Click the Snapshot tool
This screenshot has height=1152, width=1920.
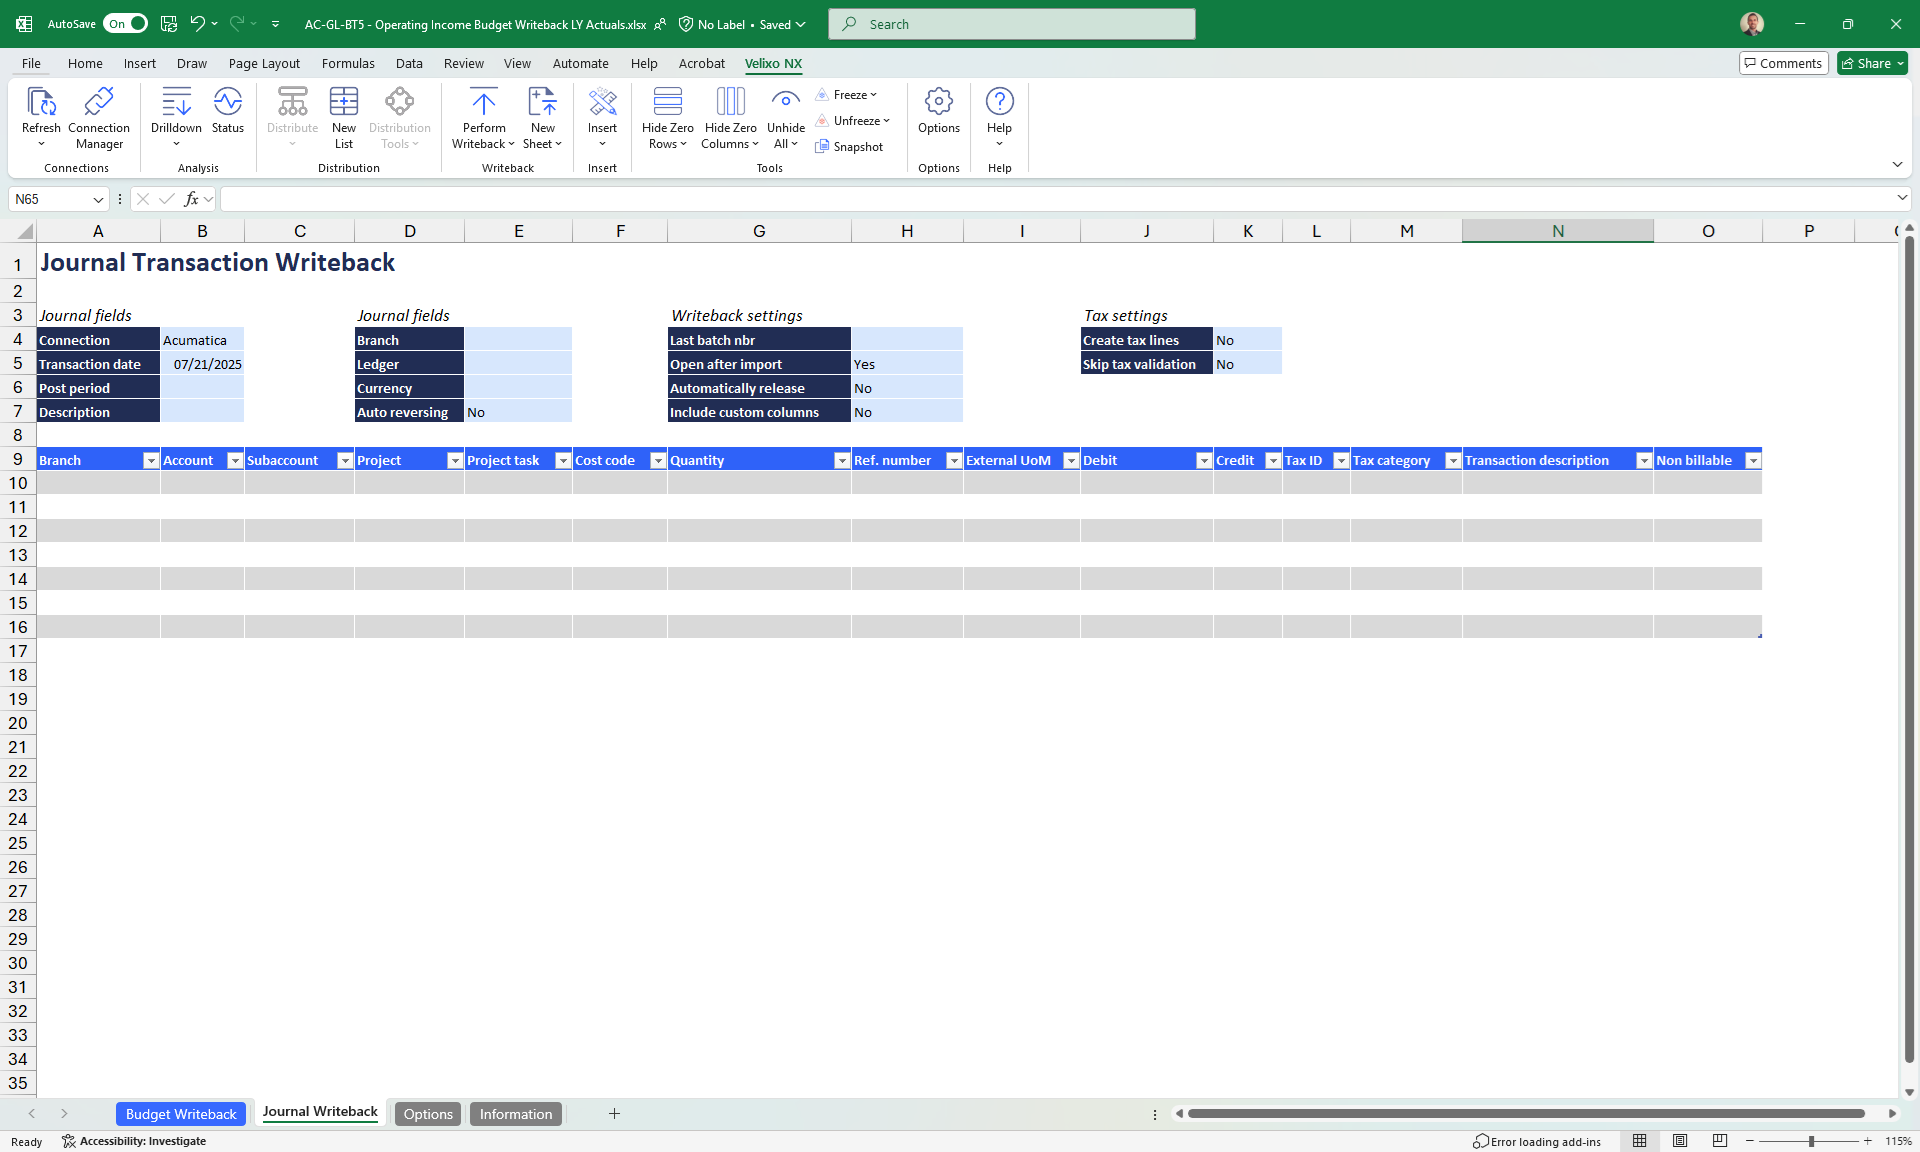[850, 147]
